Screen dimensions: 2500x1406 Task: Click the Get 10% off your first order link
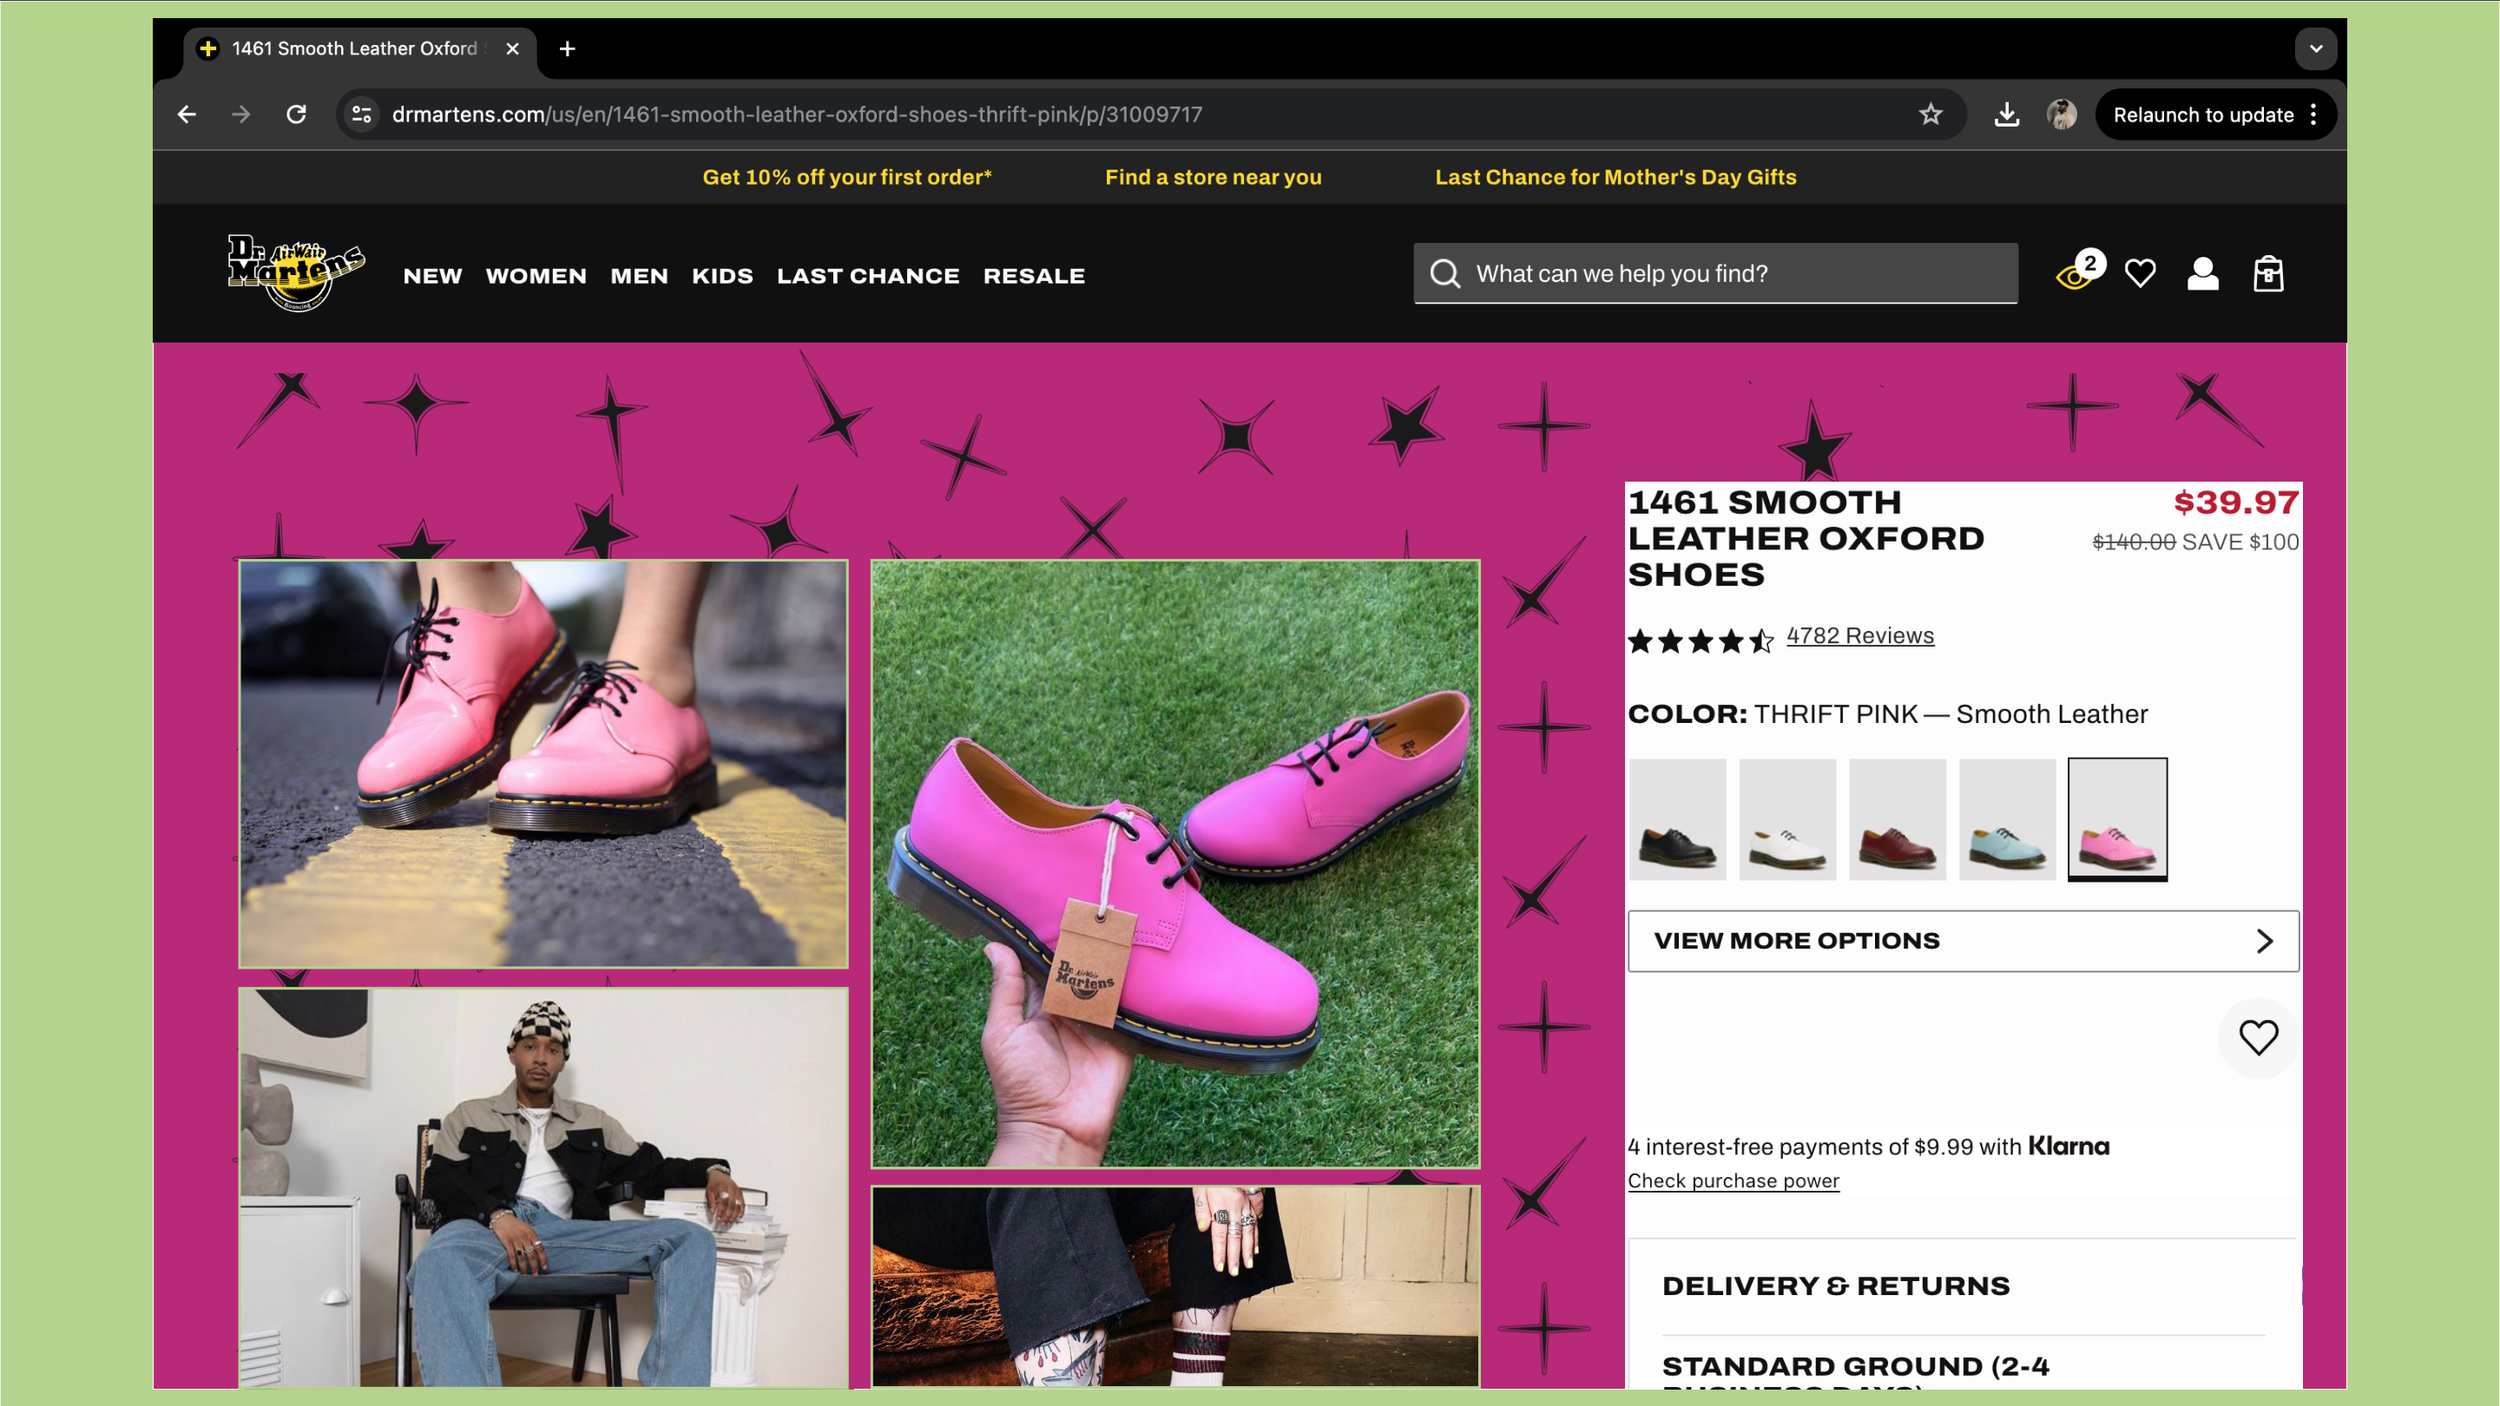tap(847, 177)
